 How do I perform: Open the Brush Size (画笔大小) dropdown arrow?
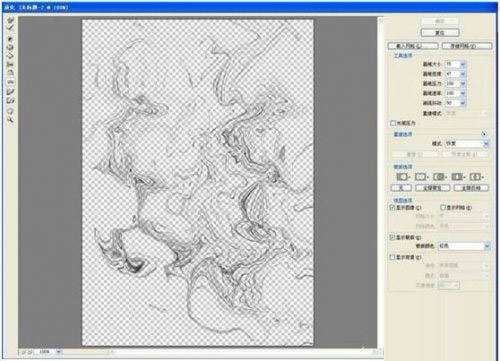463,64
